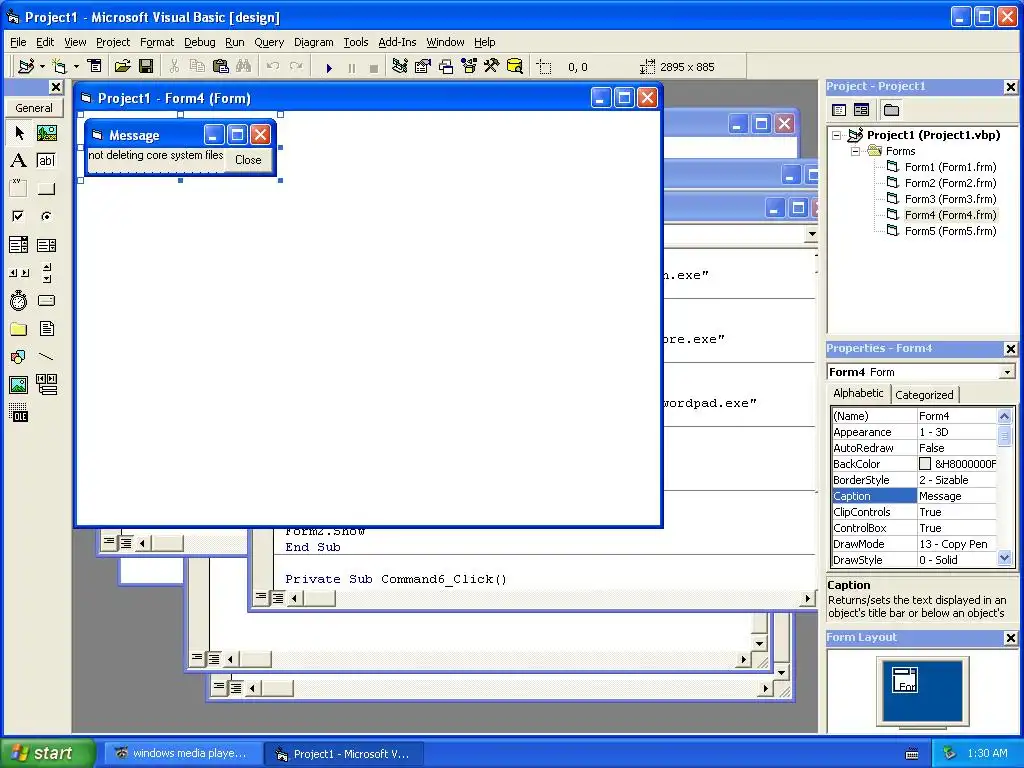Switch to the Categorized properties tab
The image size is (1024, 768).
click(924, 395)
